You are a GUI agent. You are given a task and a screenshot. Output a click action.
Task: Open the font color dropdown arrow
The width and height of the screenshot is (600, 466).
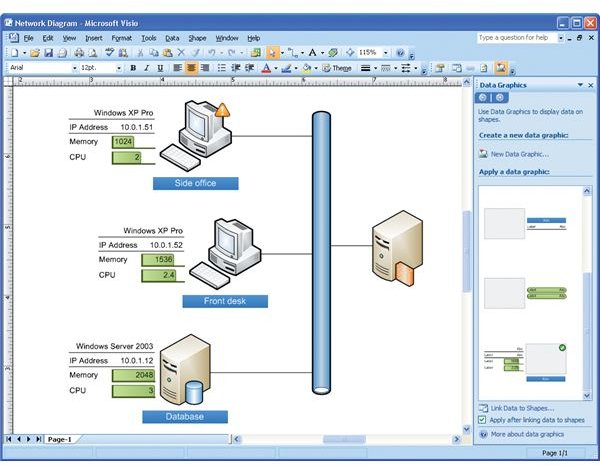[x=276, y=68]
